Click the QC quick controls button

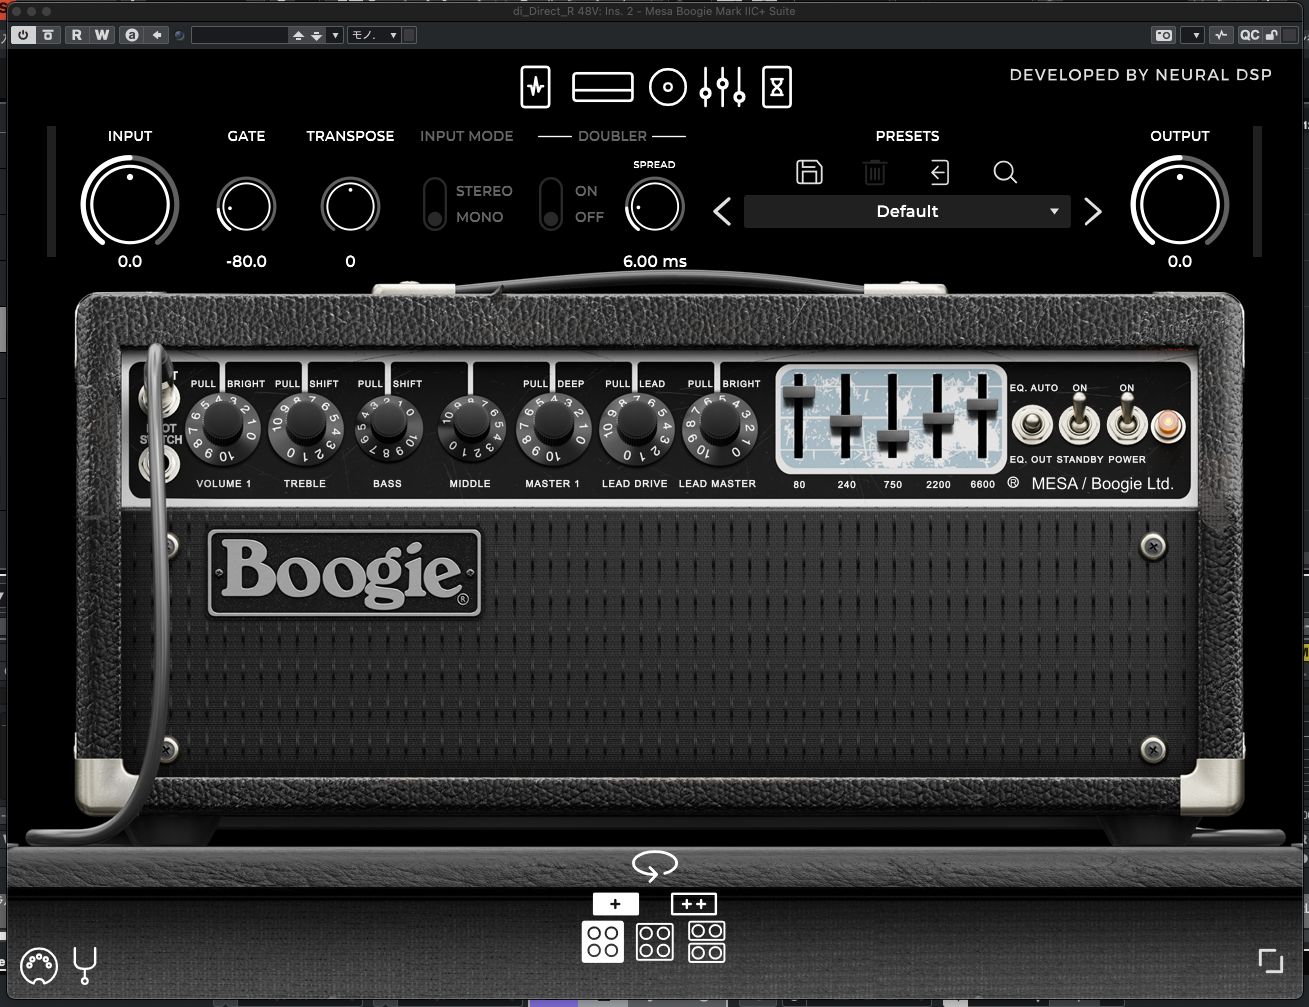pos(1249,35)
